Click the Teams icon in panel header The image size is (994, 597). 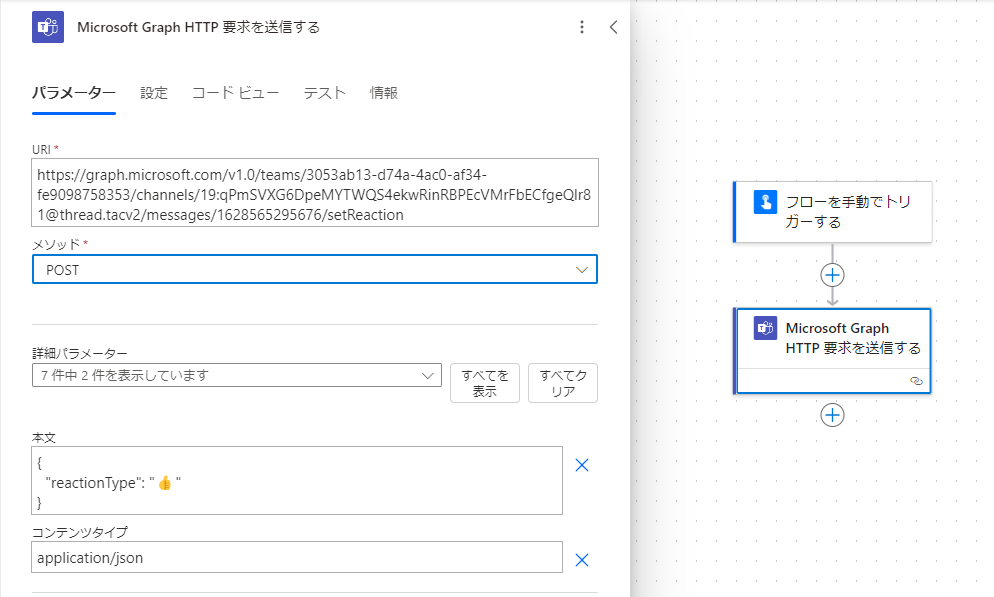[x=48, y=27]
